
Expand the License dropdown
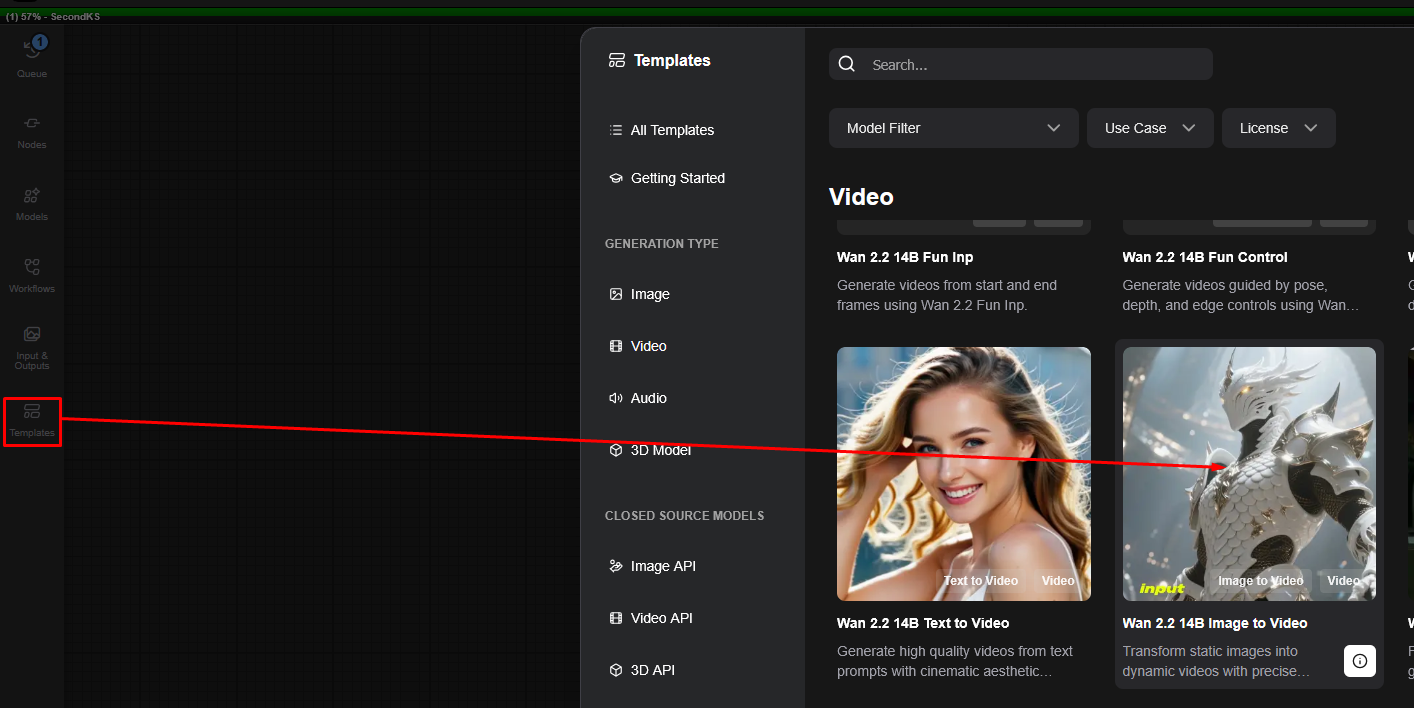coord(1279,128)
